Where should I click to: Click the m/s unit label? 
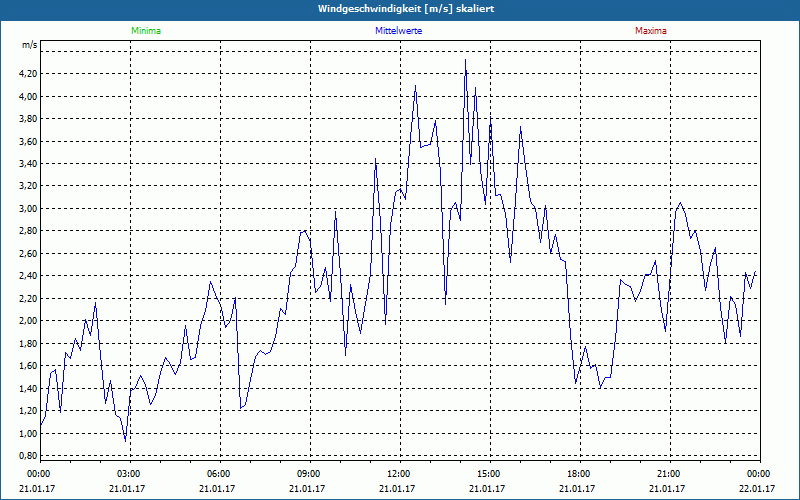click(x=30, y=45)
